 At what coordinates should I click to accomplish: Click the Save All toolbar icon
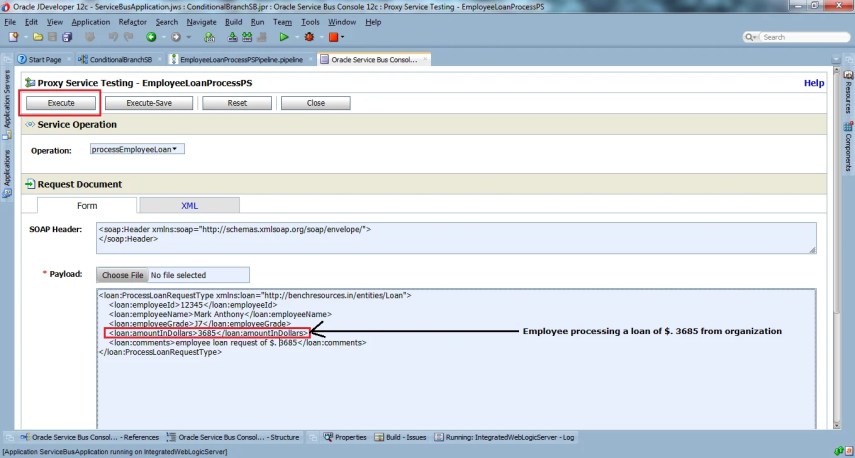tap(67, 37)
